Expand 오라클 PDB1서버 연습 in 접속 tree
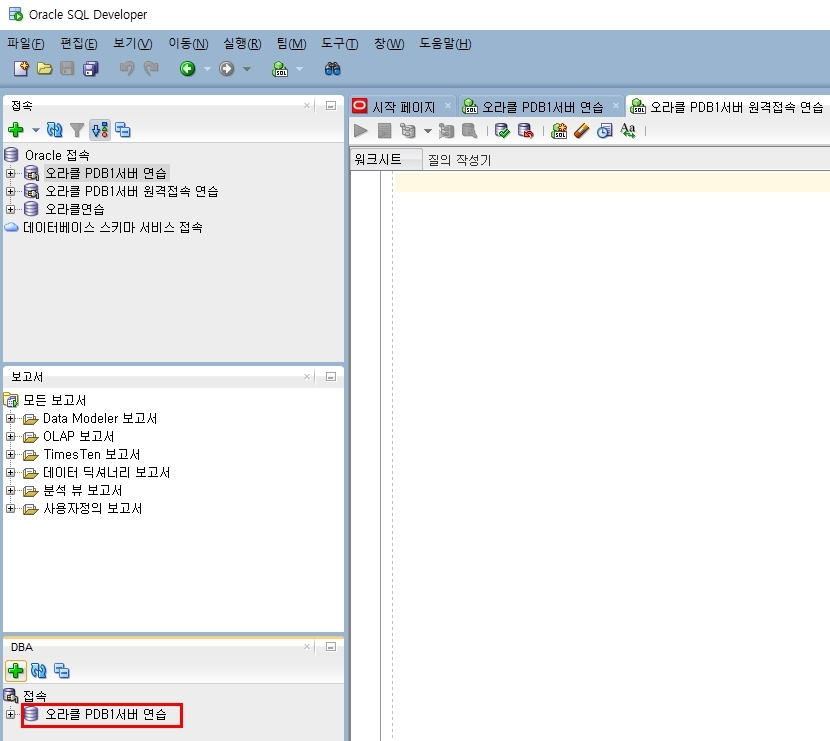Image resolution: width=830 pixels, height=741 pixels. (11, 173)
